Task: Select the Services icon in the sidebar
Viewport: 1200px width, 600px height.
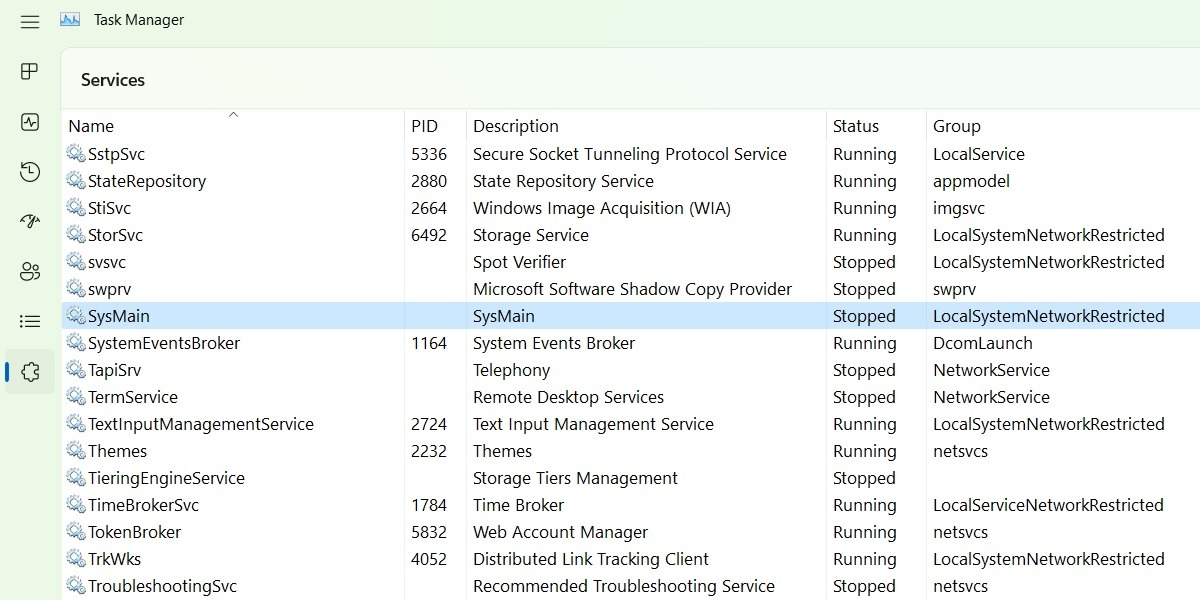Action: pyautogui.click(x=30, y=371)
